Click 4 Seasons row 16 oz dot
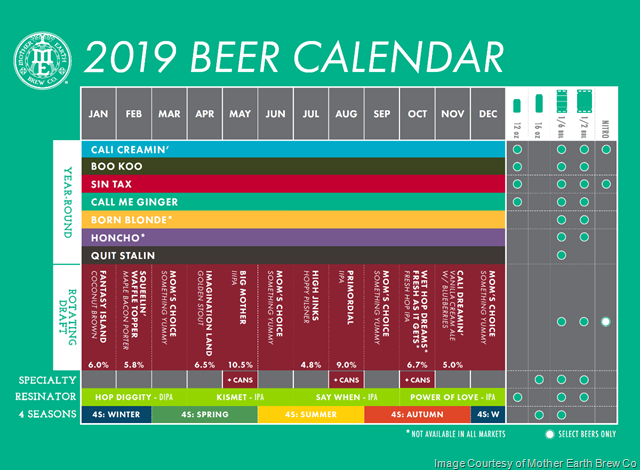This screenshot has height=470, width=640. pos(539,415)
